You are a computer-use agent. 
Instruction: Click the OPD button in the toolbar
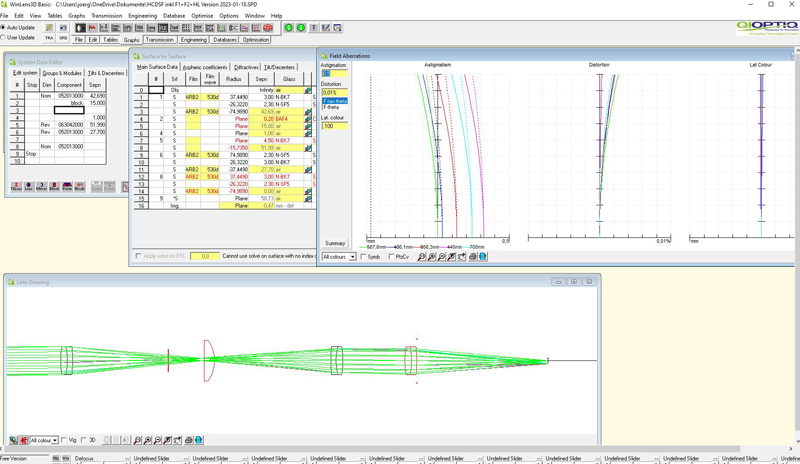click(x=63, y=38)
